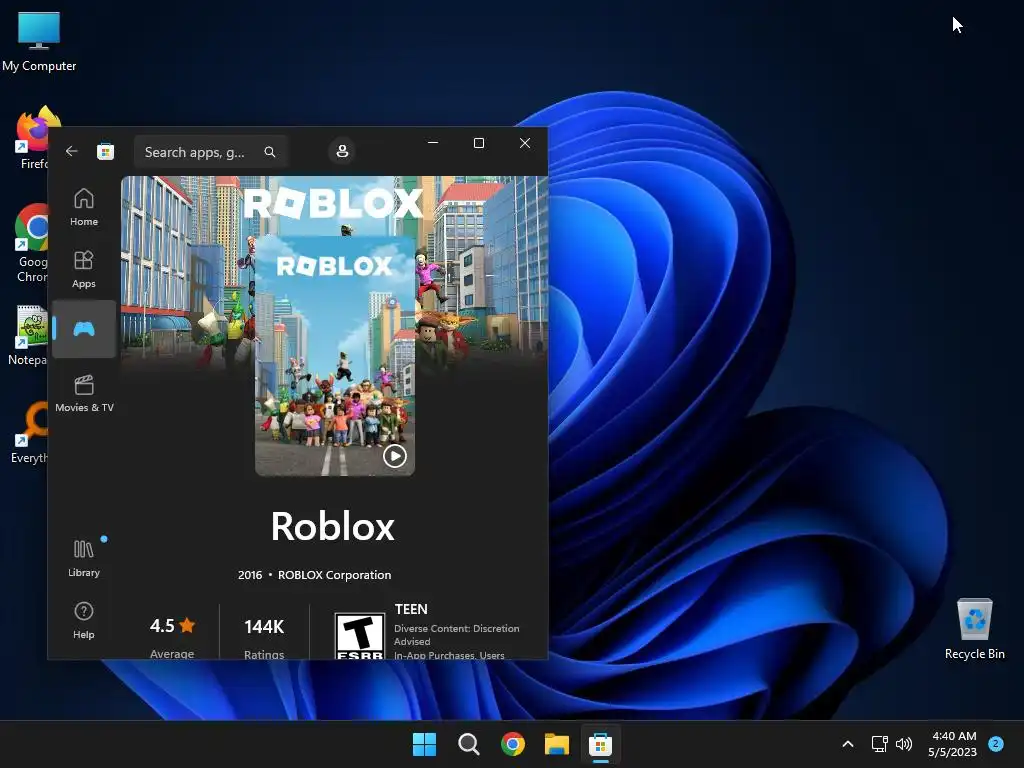The height and width of the screenshot is (768, 1024).
Task: Click the Microsoft Store taskbar icon
Action: [x=600, y=744]
